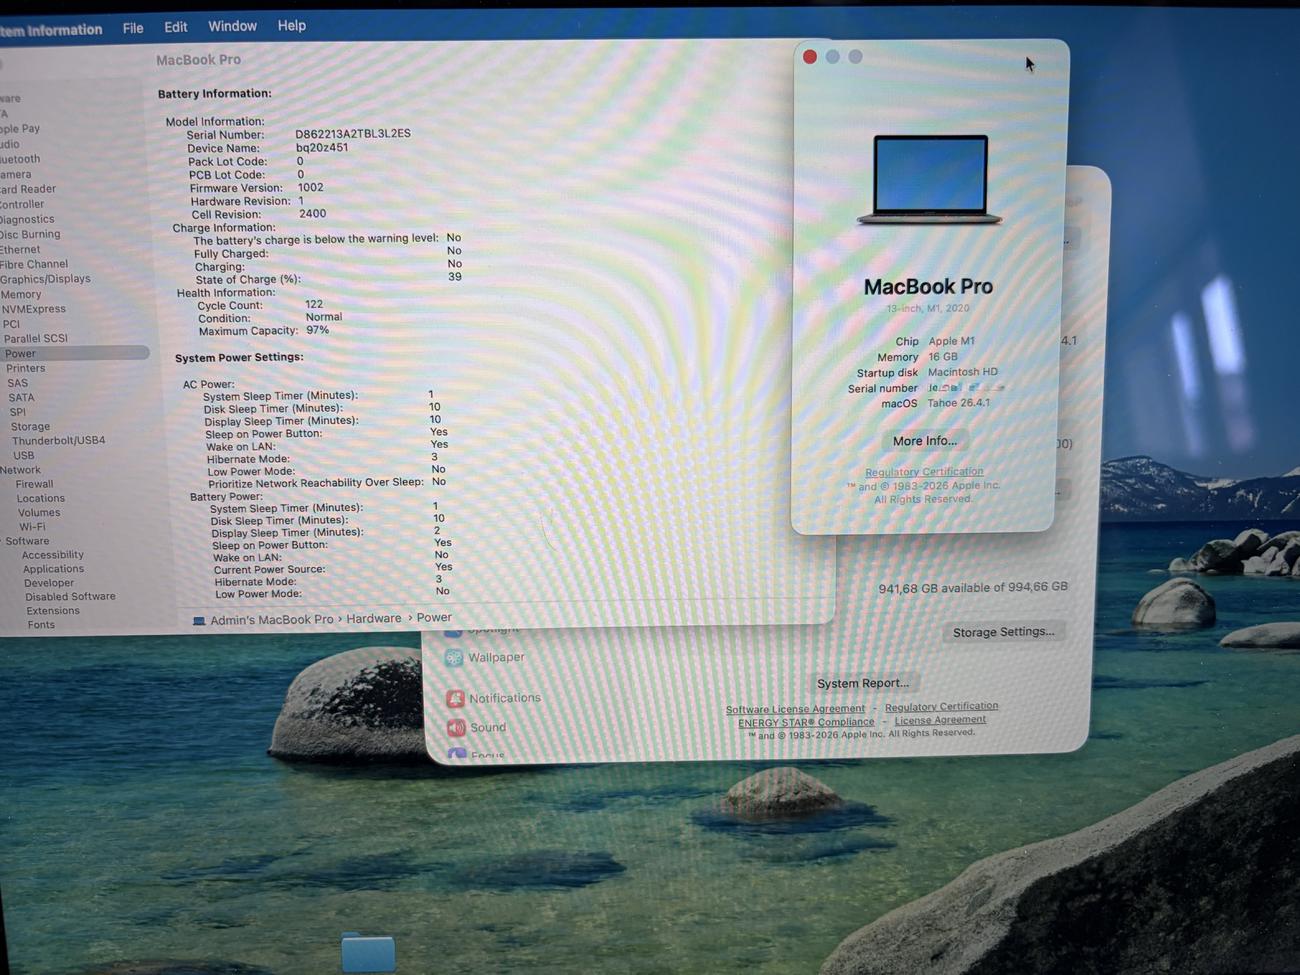Click the System Report… button
The width and height of the screenshot is (1300, 975).
click(863, 683)
